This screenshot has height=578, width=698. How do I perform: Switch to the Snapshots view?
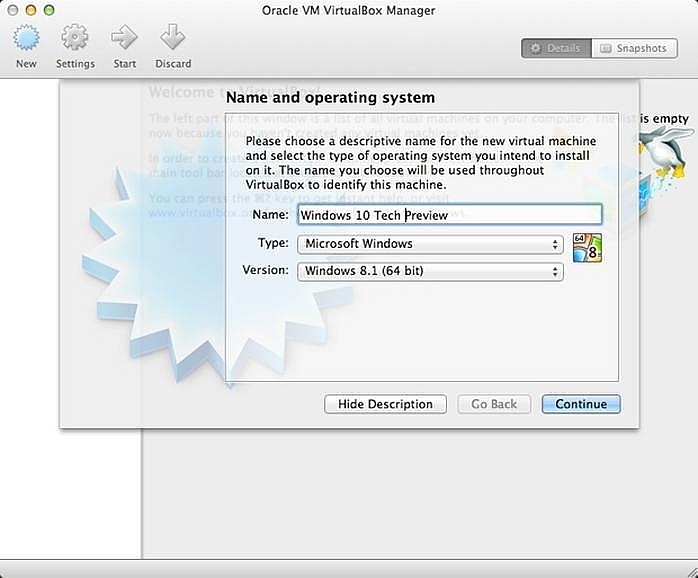tap(634, 48)
